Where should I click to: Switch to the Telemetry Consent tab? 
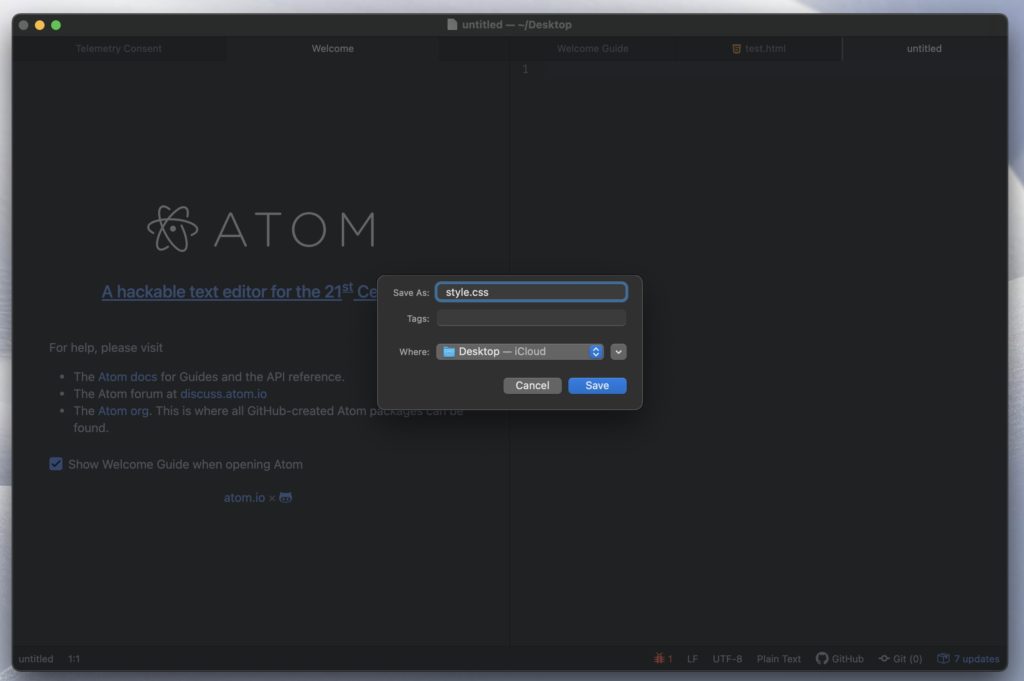coord(118,48)
